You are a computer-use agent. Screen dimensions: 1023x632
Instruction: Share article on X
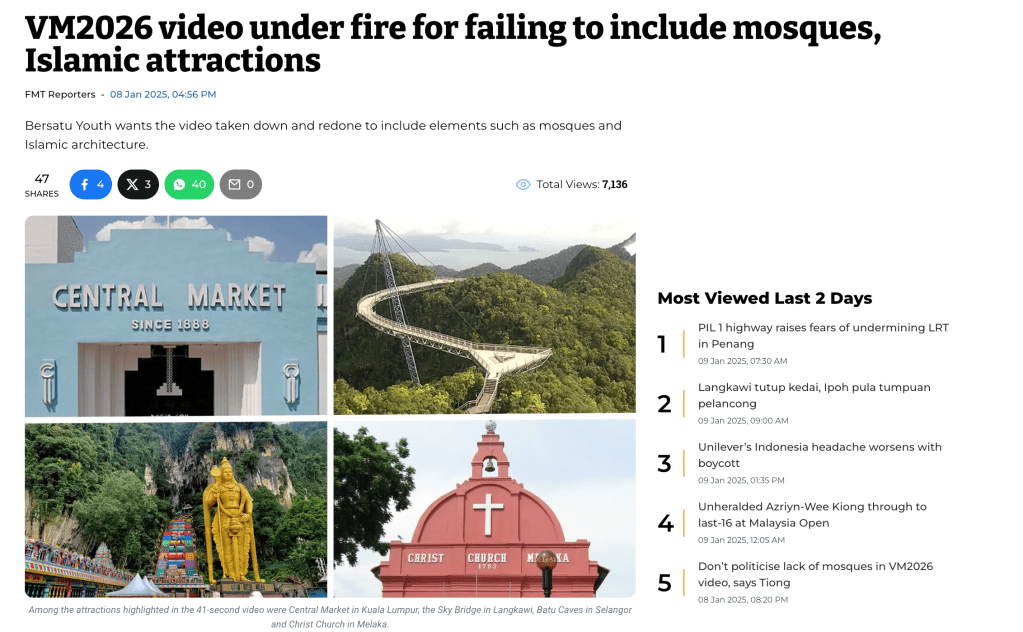[x=138, y=185]
